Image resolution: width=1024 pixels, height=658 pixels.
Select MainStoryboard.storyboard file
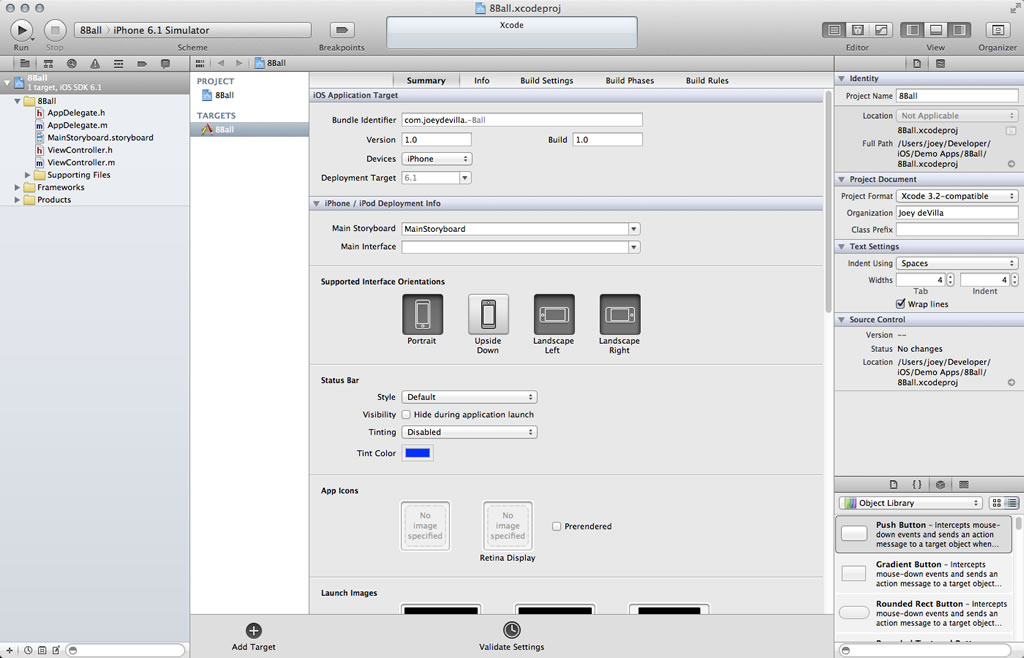pos(95,138)
